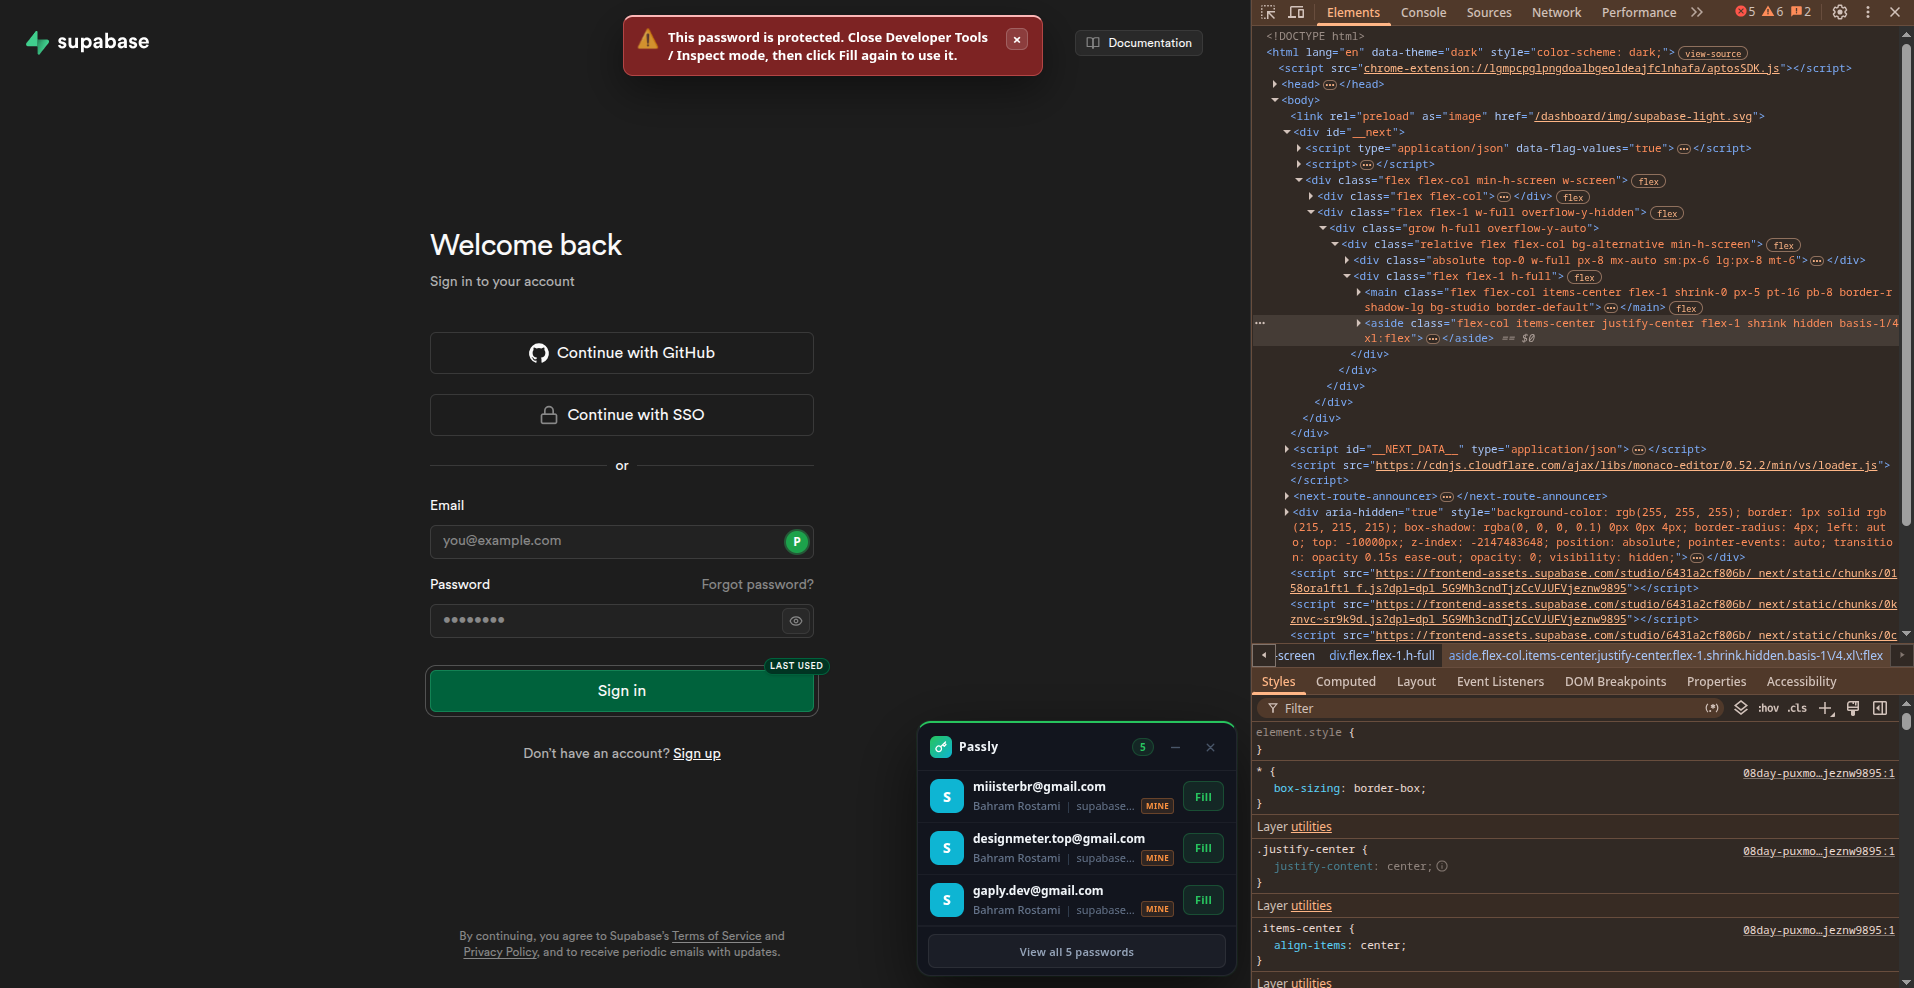The height and width of the screenshot is (988, 1914).
Task: Toggle .cls element classes panel
Action: coord(1798,708)
